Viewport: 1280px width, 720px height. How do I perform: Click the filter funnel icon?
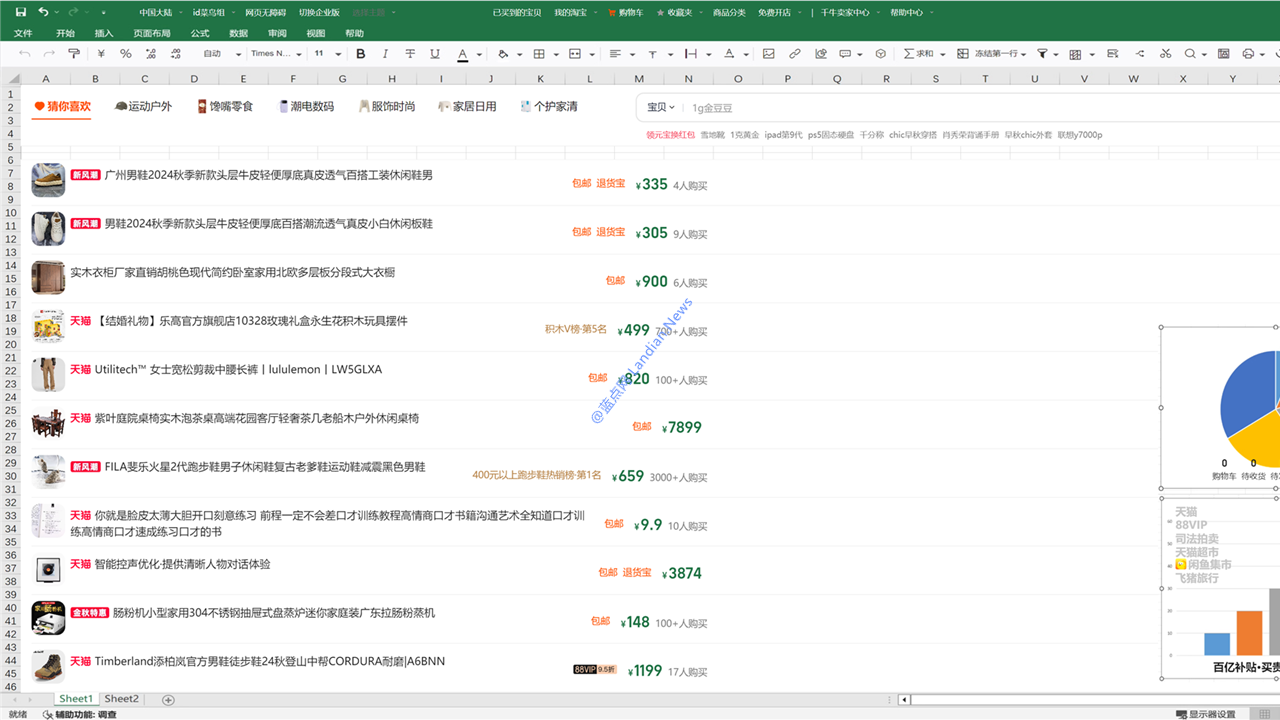pos(1042,54)
